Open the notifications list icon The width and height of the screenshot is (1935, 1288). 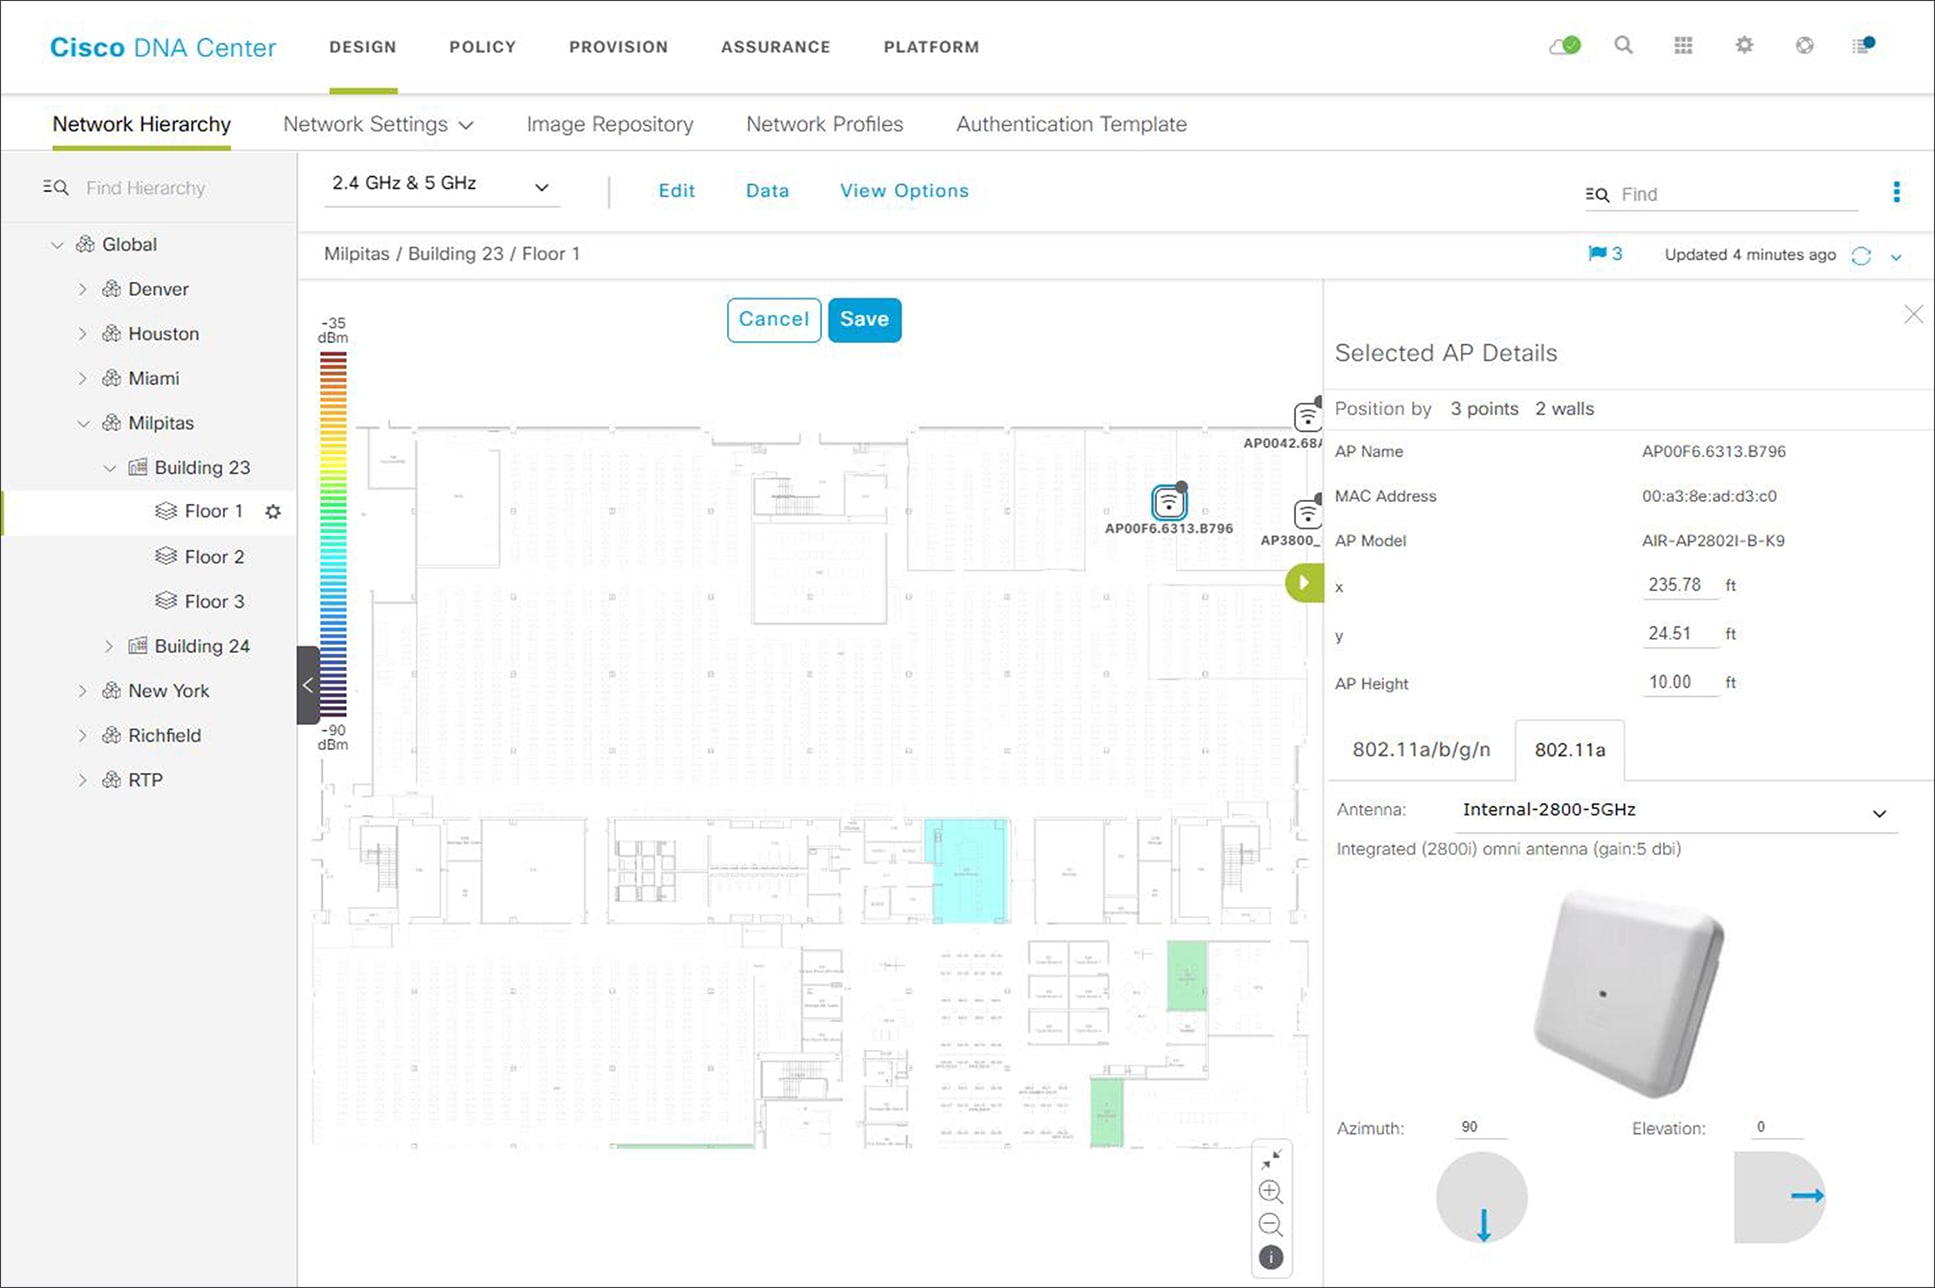click(x=1864, y=45)
